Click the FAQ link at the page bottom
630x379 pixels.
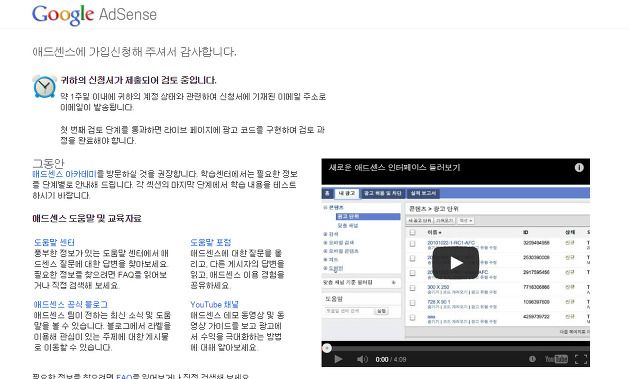tap(124, 377)
